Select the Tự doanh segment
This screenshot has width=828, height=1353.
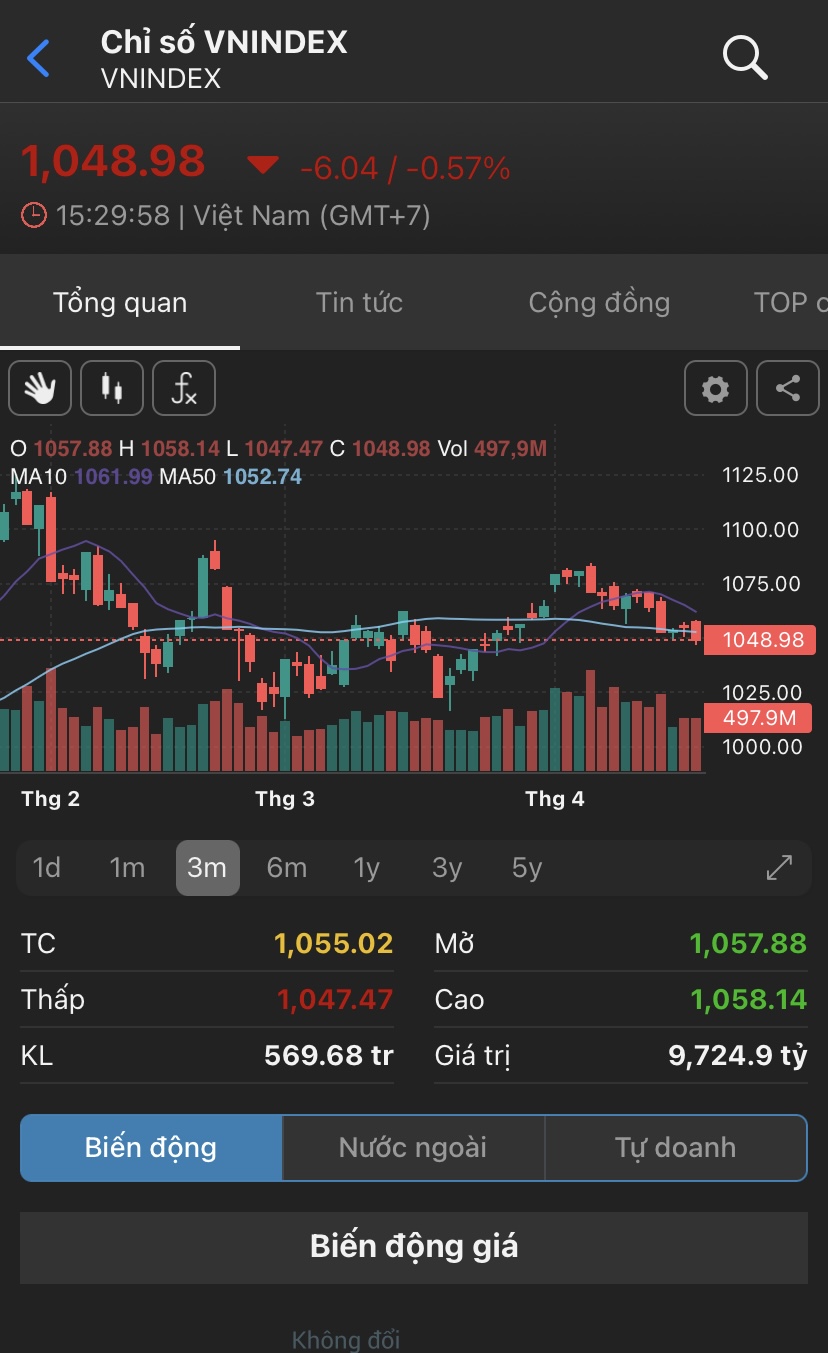coord(675,1147)
